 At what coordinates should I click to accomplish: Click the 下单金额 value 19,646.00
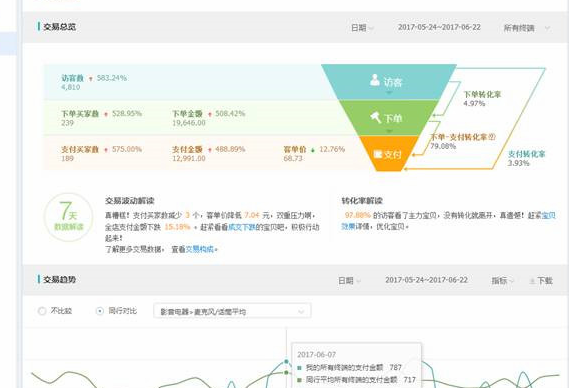(189, 123)
